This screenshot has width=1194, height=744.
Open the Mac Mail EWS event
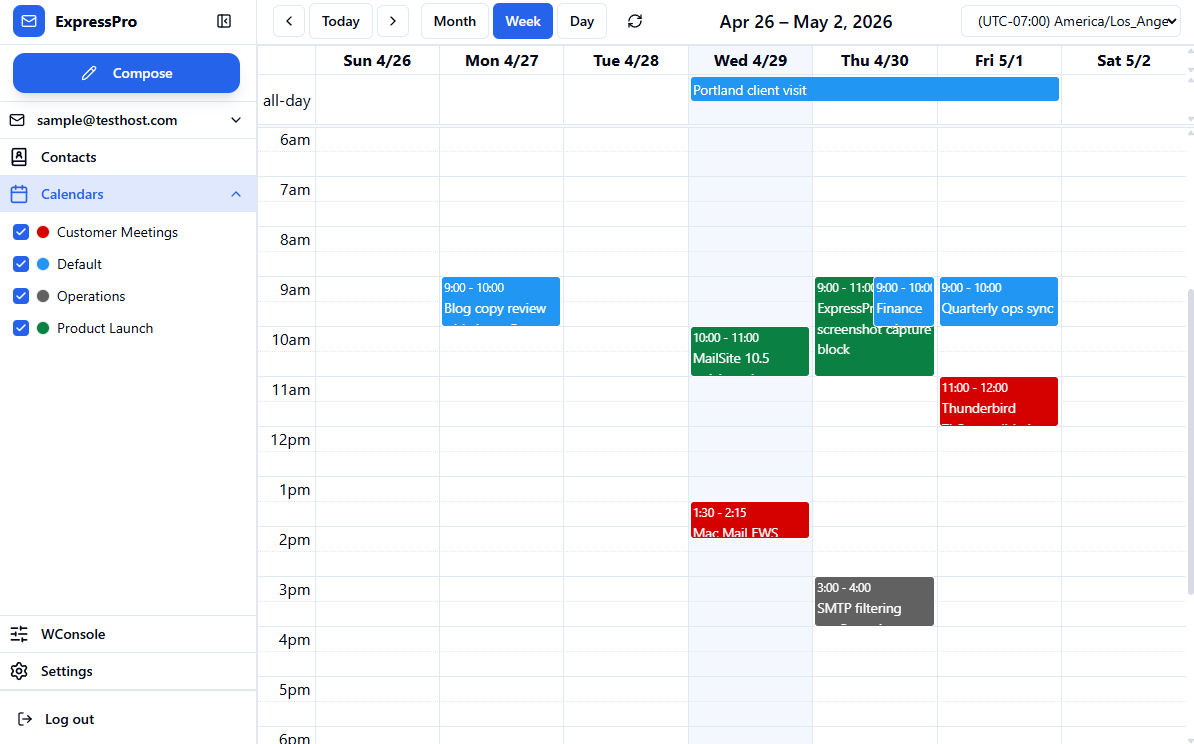click(x=750, y=520)
